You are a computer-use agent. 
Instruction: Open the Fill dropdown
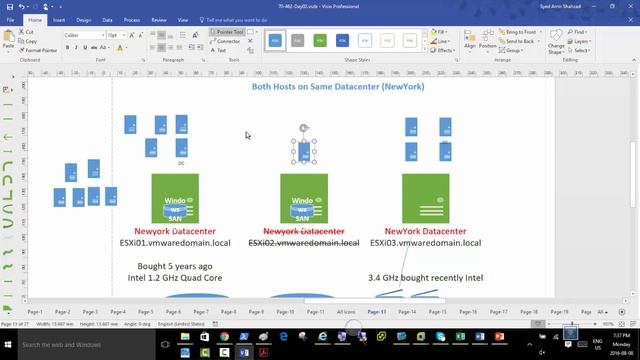[x=439, y=32]
